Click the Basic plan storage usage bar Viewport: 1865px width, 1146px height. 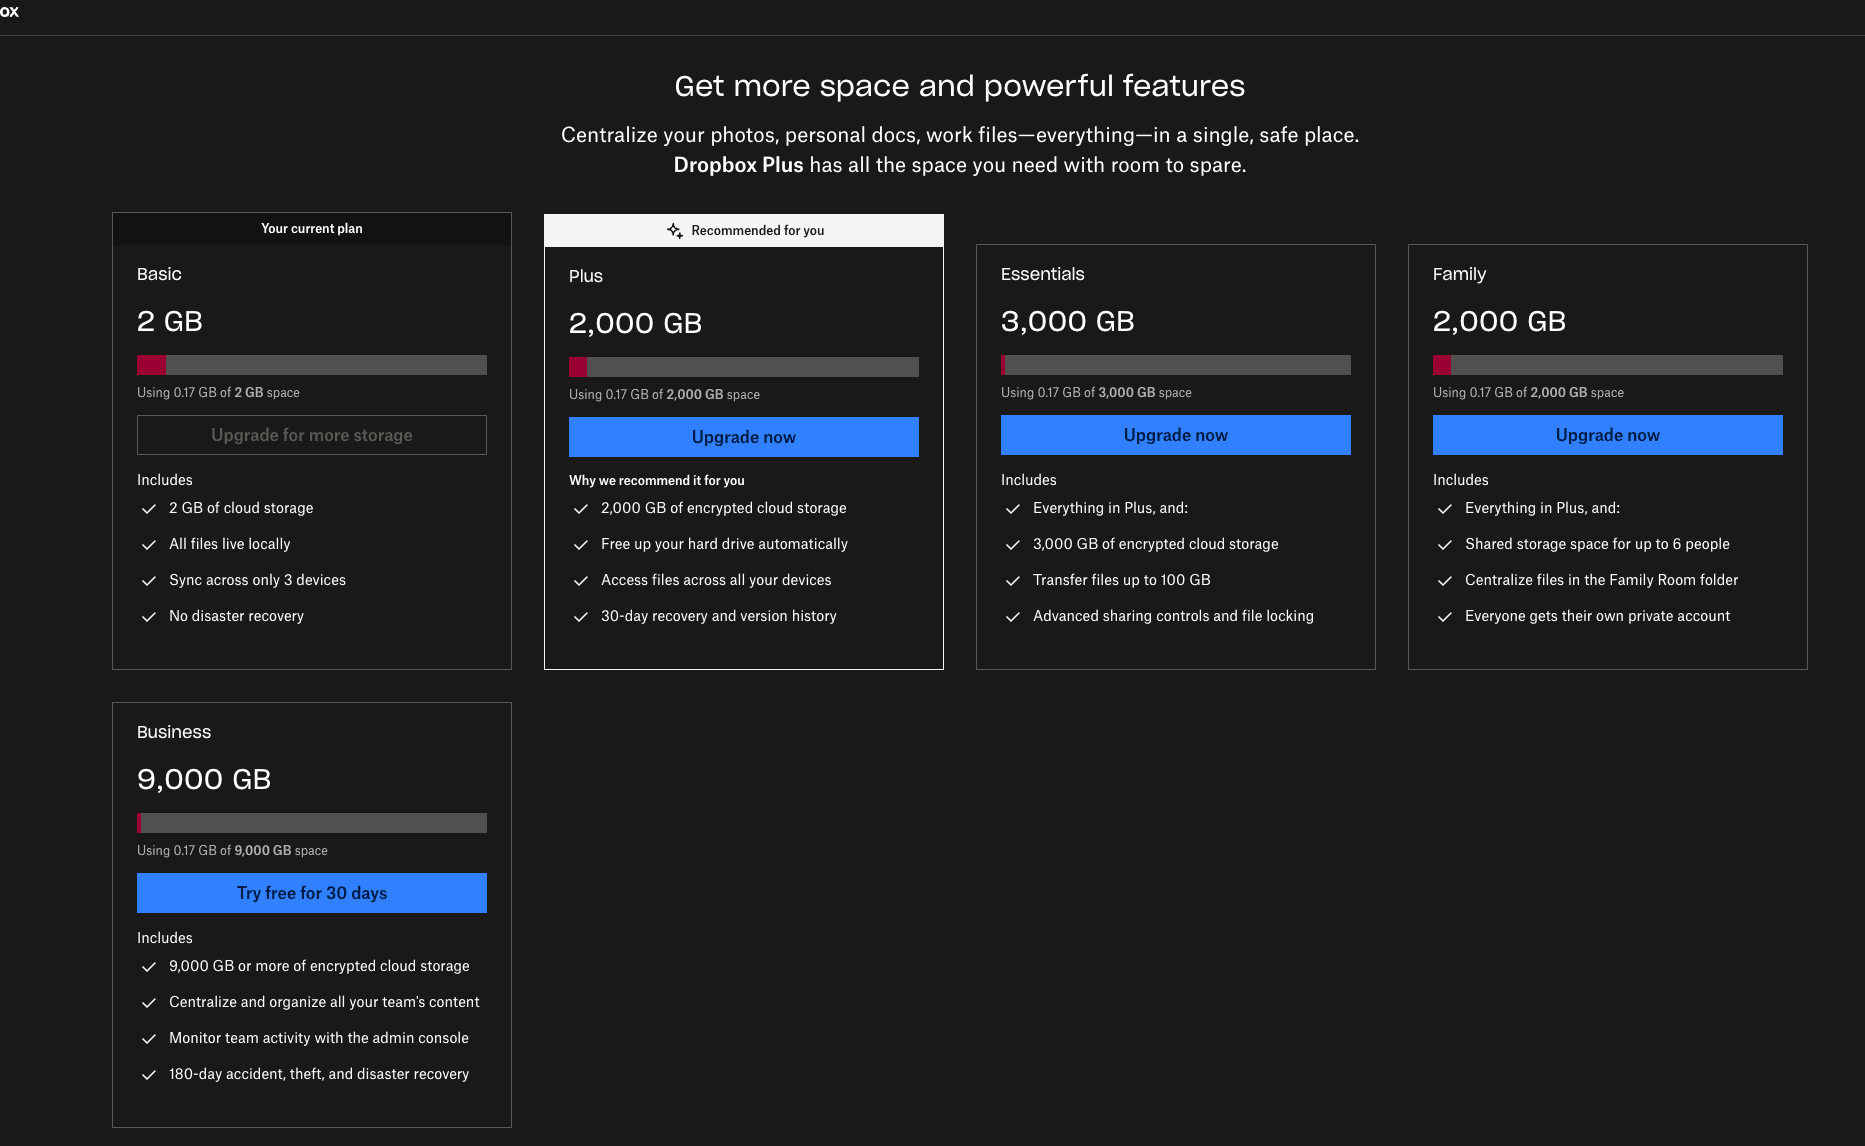(x=312, y=365)
